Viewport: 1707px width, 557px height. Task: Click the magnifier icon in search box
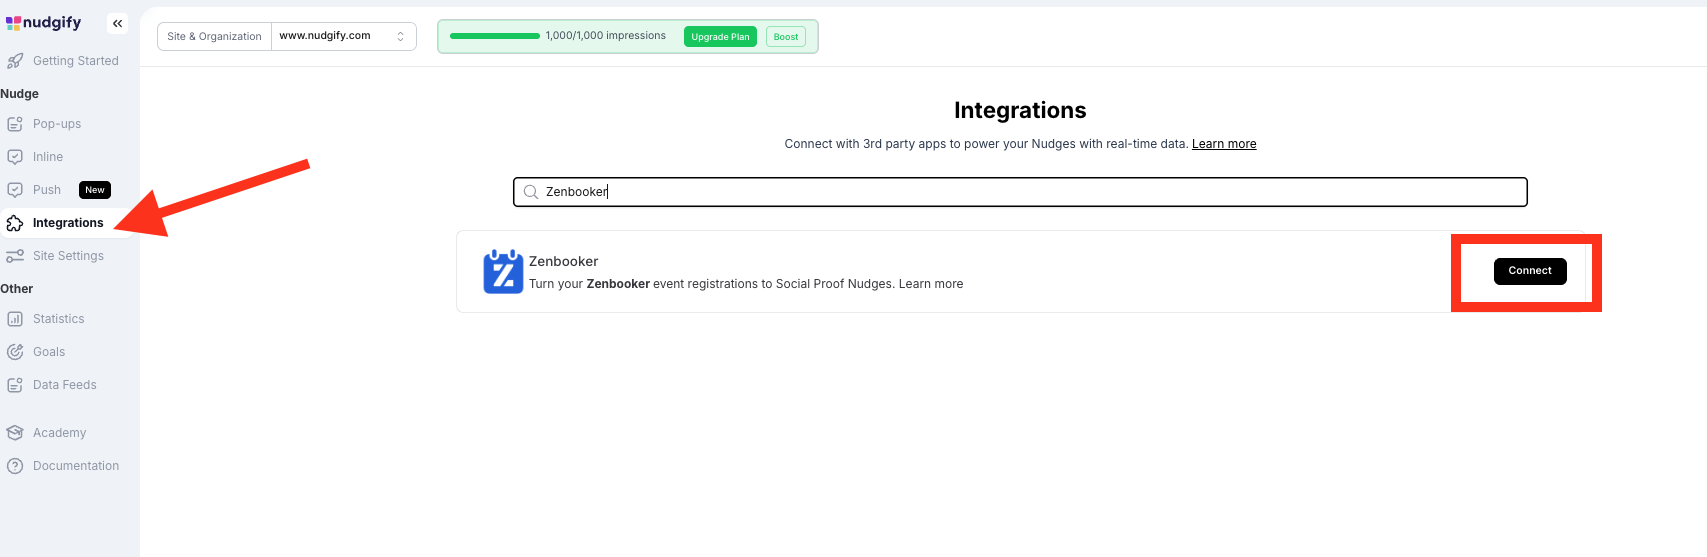531,192
